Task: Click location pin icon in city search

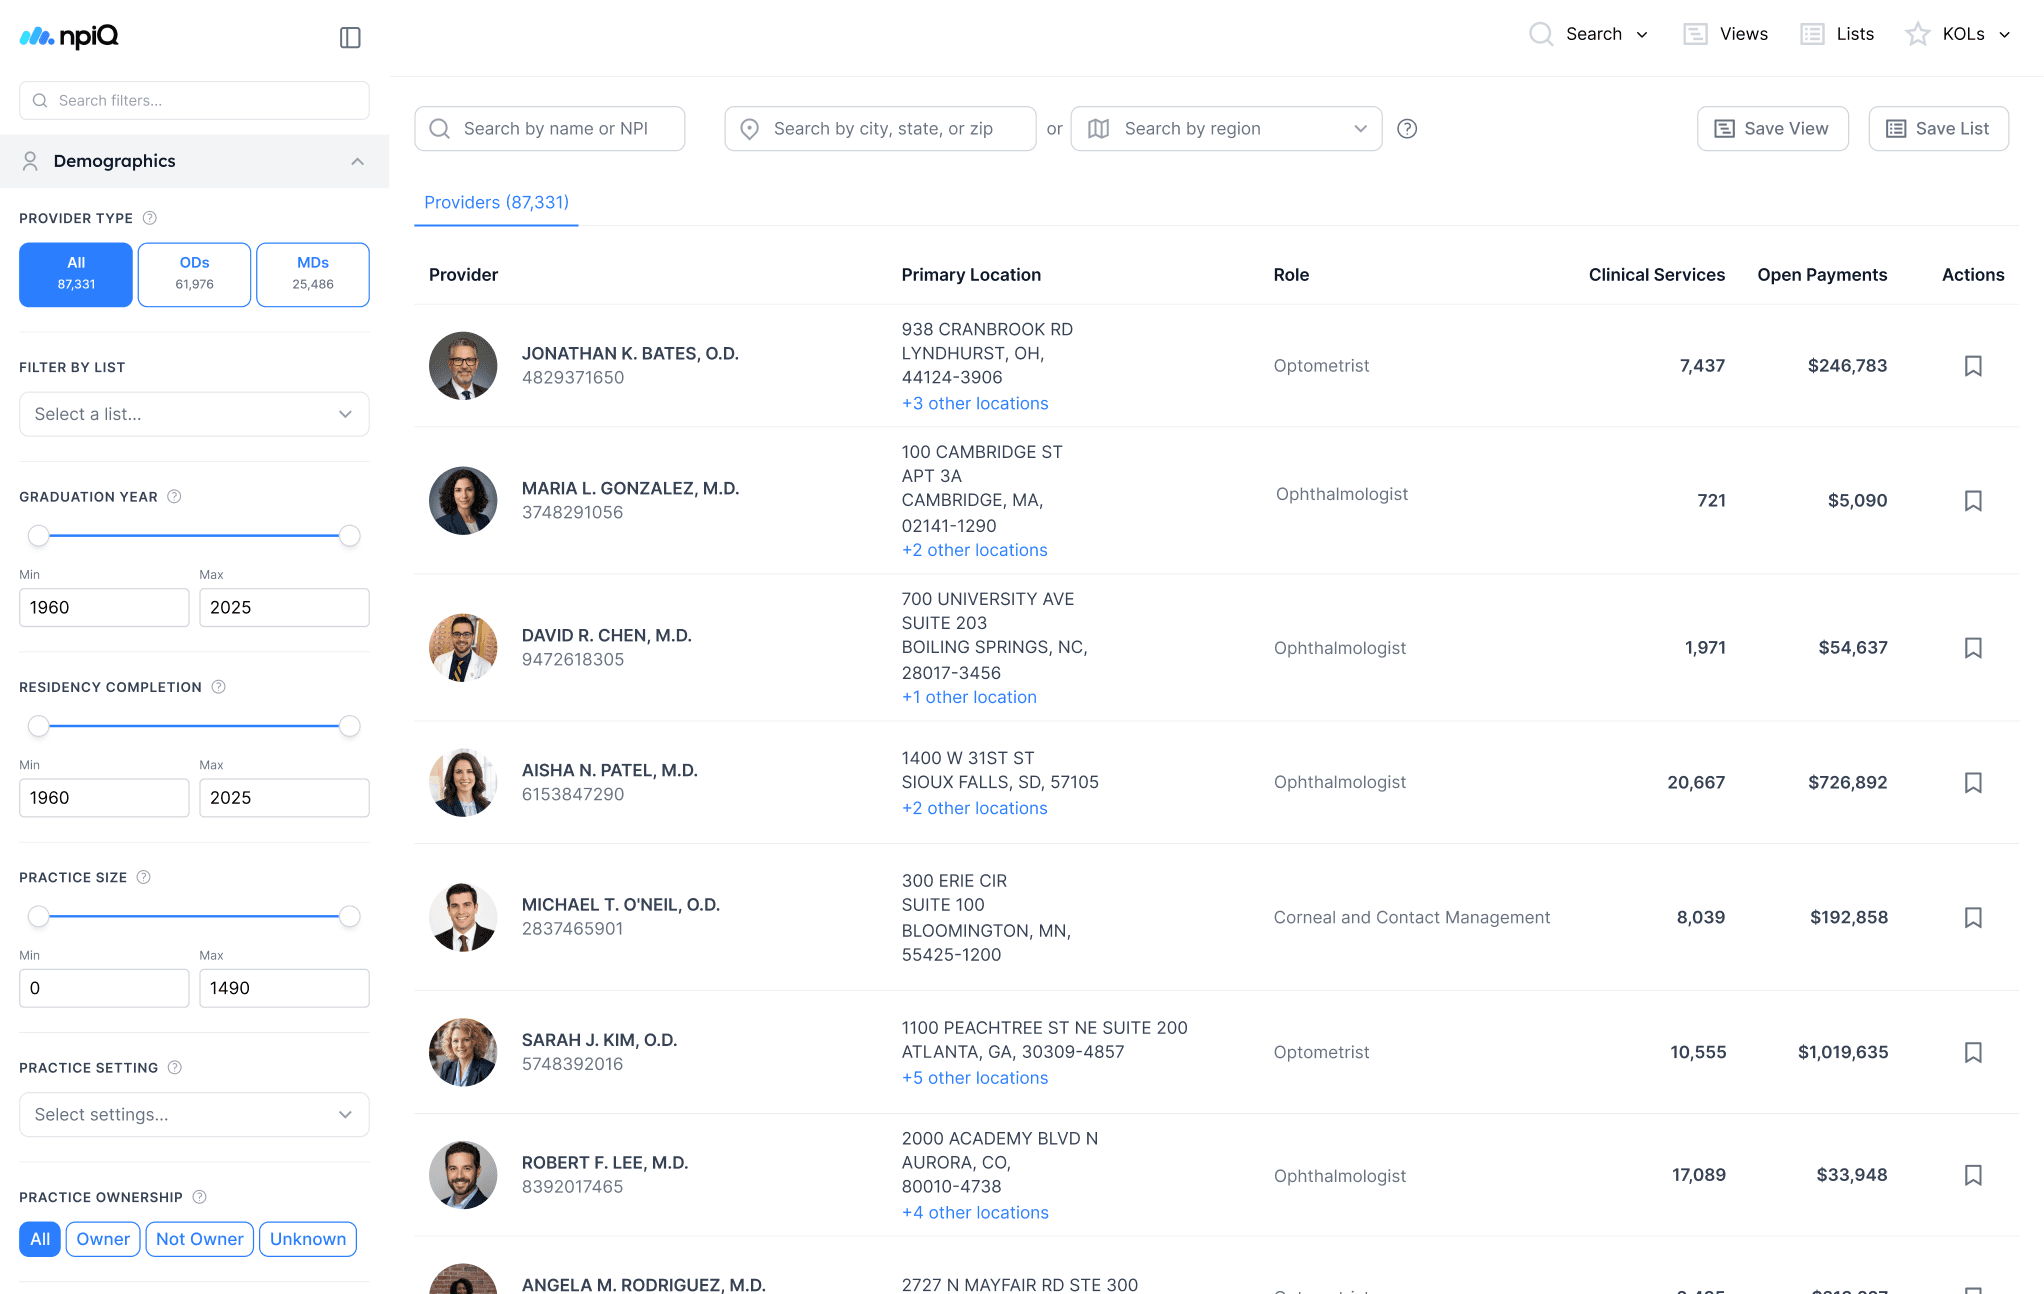Action: (x=749, y=129)
